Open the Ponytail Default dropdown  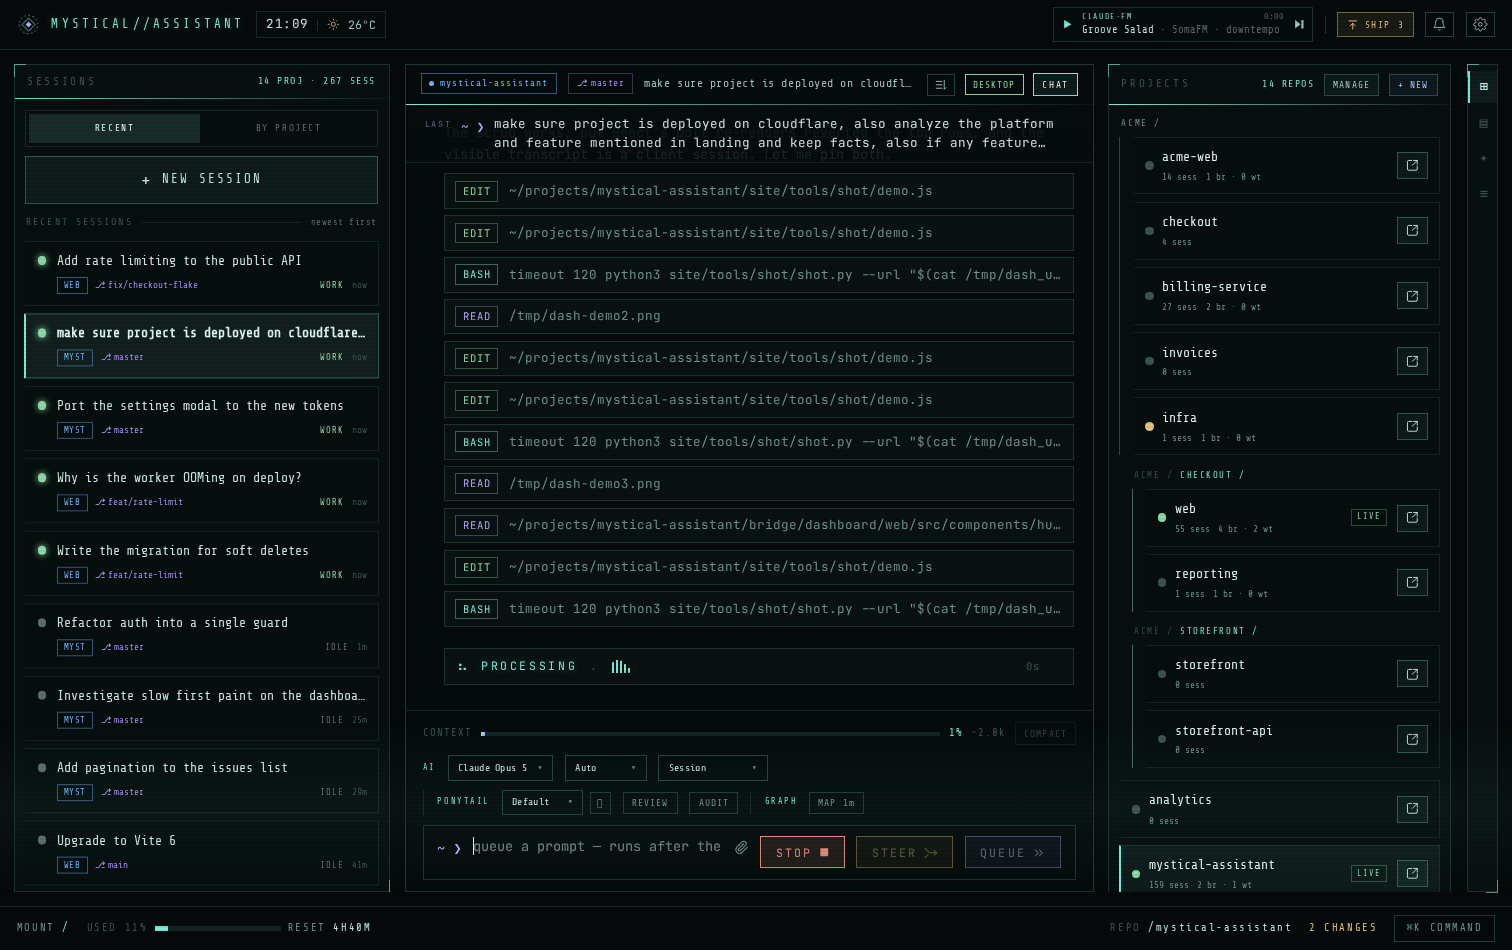coord(542,802)
